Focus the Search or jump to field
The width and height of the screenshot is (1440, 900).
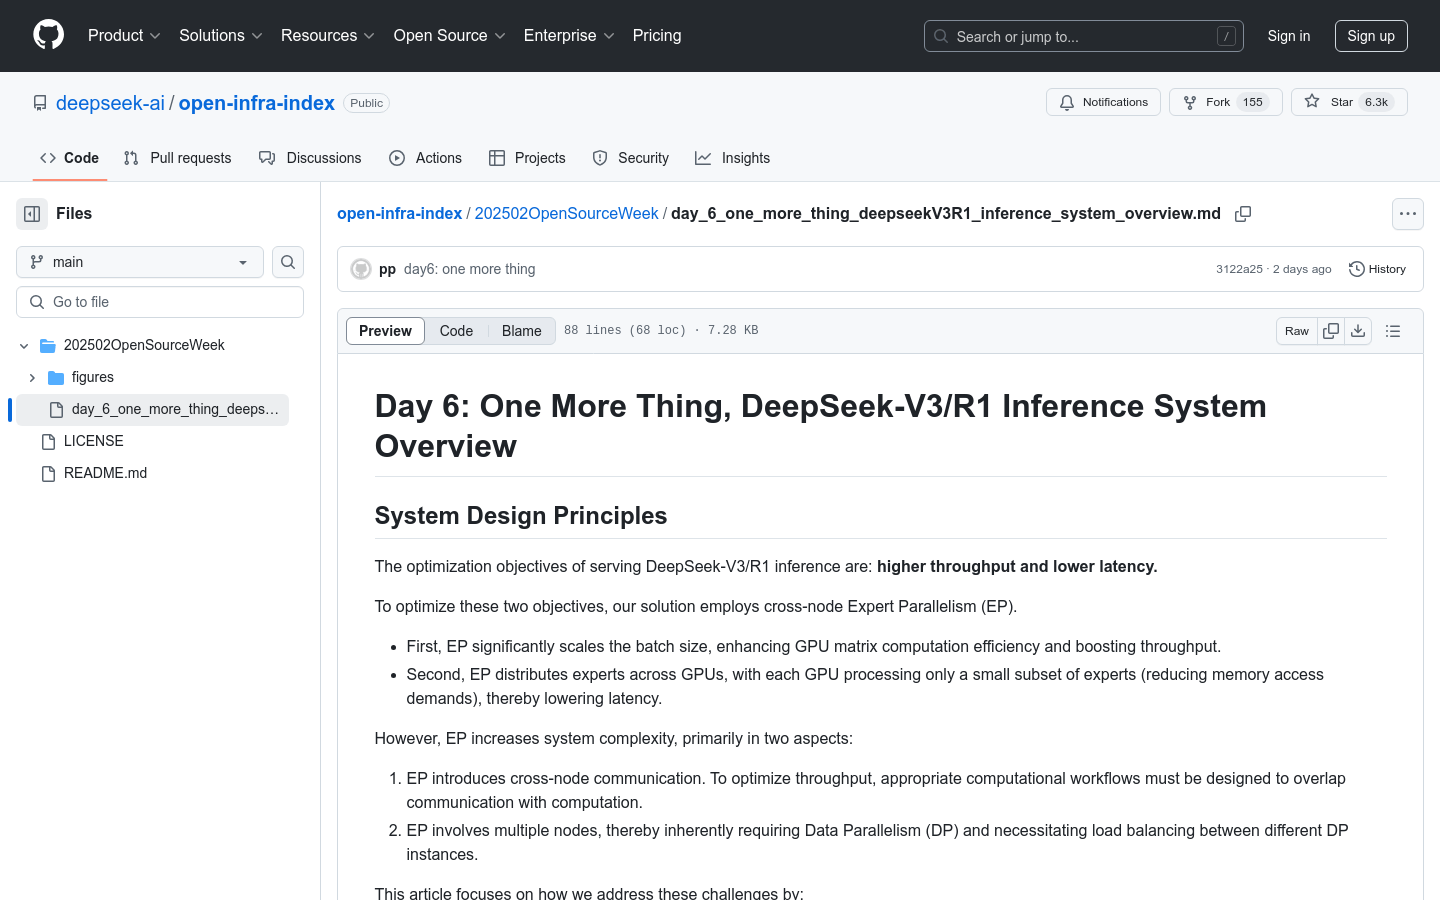1084,36
